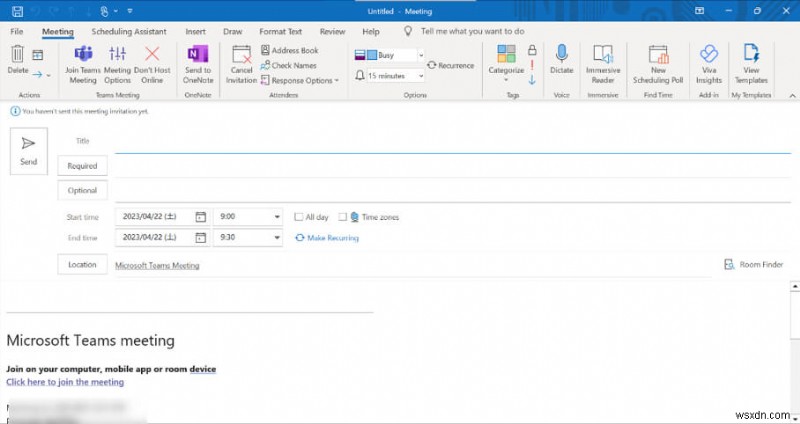This screenshot has height=424, width=800.
Task: Click the Location button
Action: coord(82,264)
